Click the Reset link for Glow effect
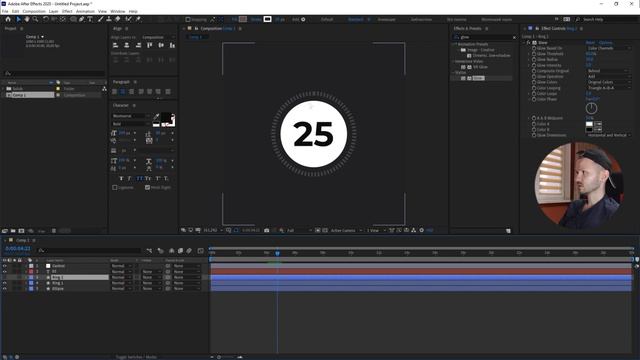Viewport: 640px width, 360px height. [x=590, y=42]
